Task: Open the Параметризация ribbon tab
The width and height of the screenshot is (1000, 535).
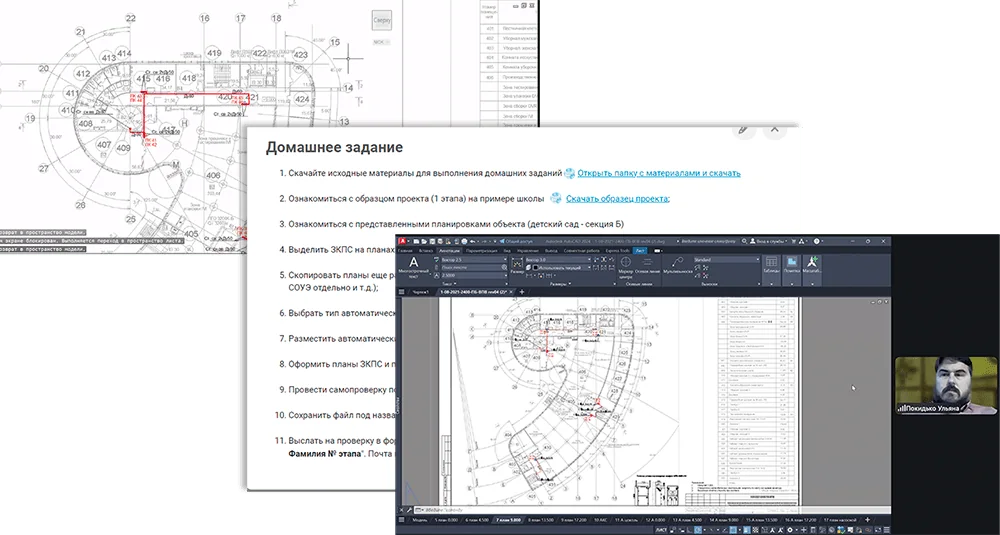Action: pyautogui.click(x=482, y=251)
